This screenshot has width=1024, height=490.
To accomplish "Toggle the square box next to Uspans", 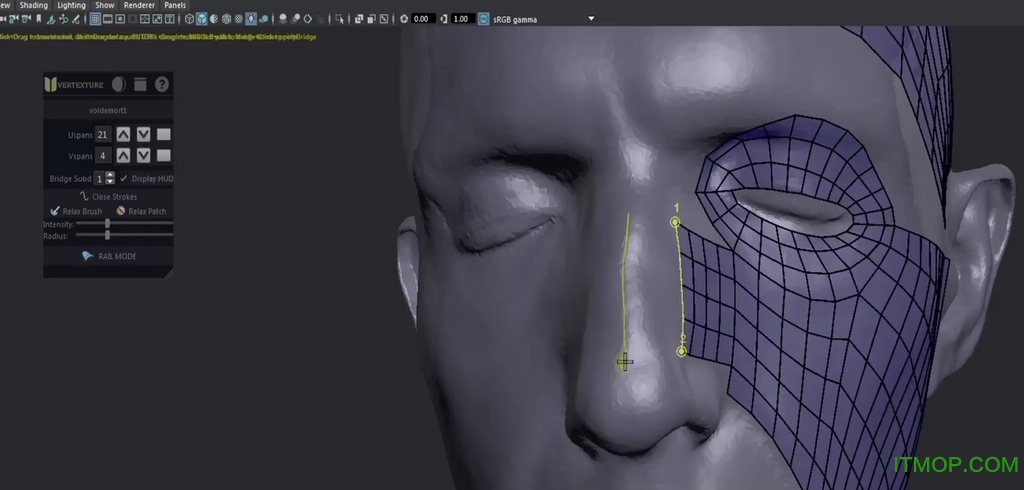I will (164, 134).
